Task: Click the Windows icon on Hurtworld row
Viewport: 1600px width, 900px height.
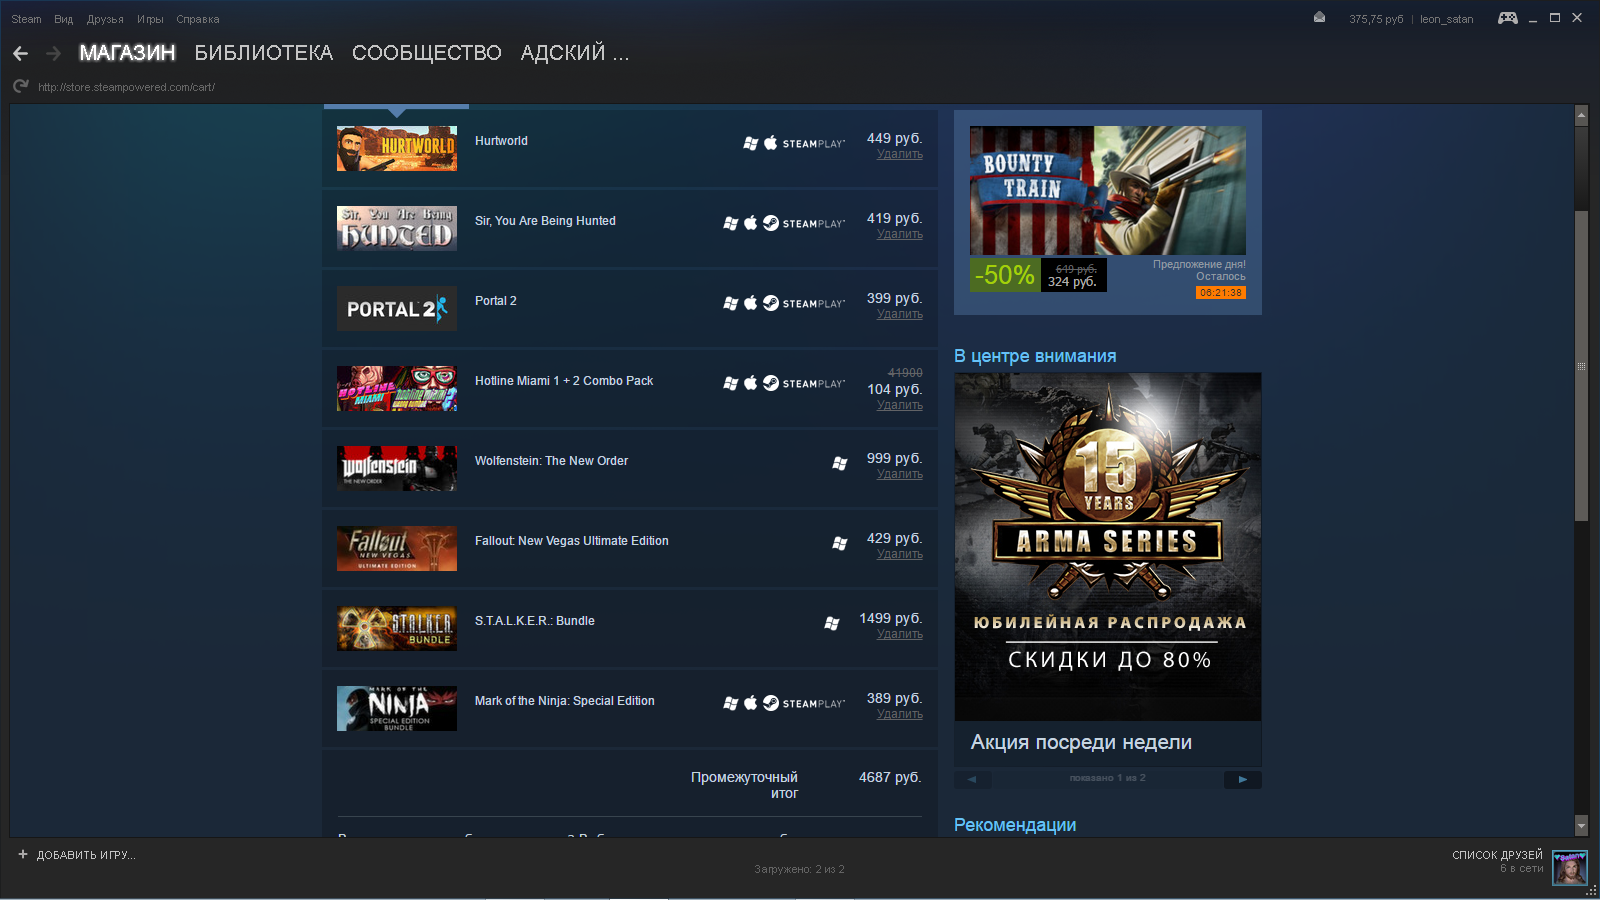Action: (x=751, y=143)
